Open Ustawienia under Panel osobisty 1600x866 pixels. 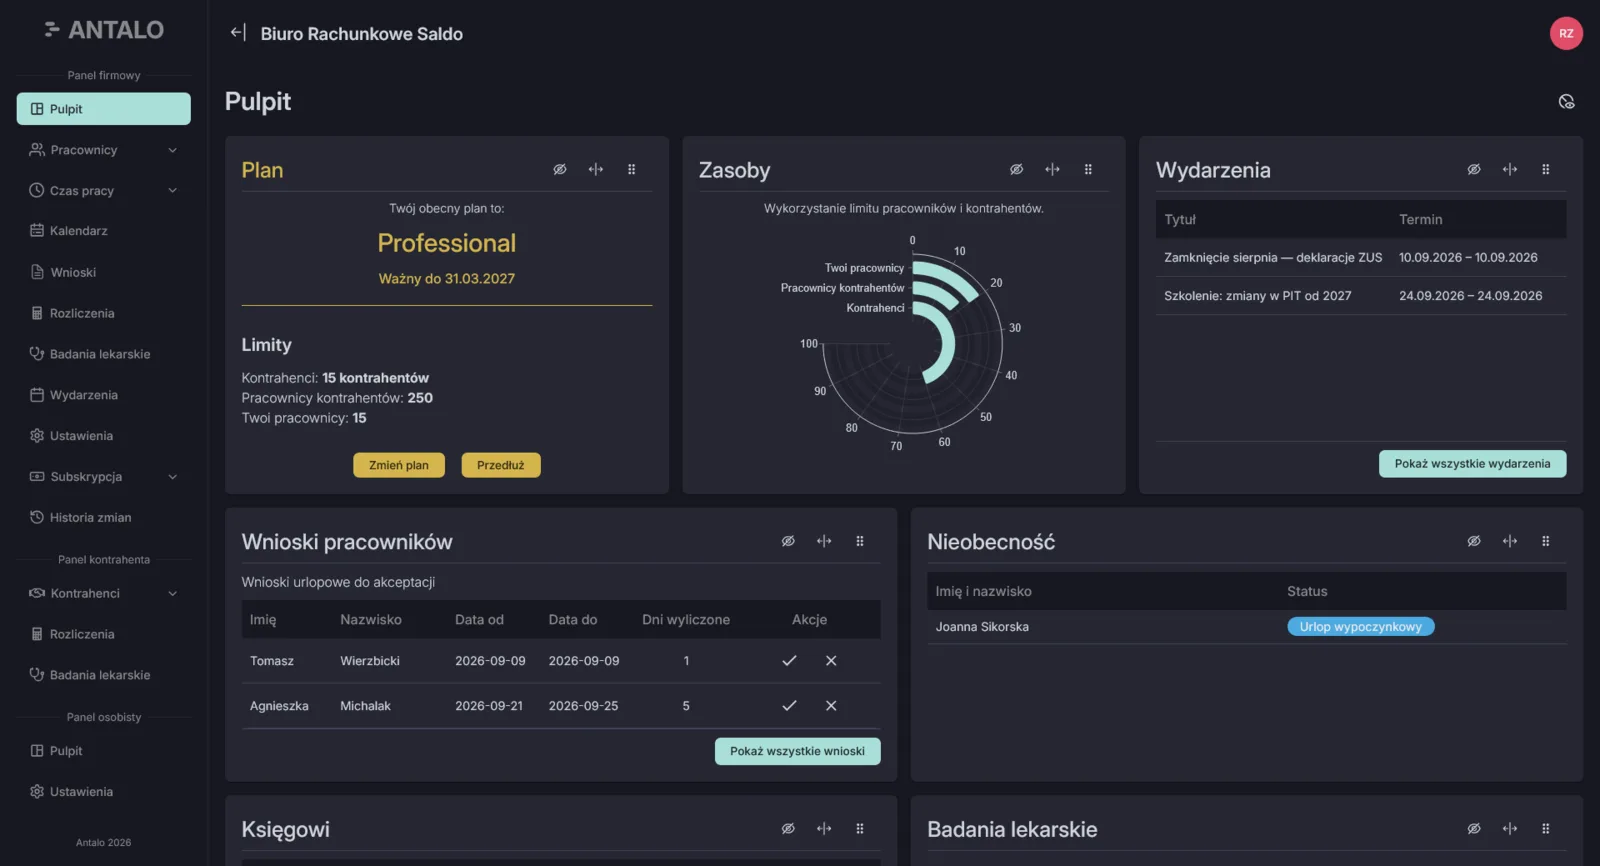[104, 792]
